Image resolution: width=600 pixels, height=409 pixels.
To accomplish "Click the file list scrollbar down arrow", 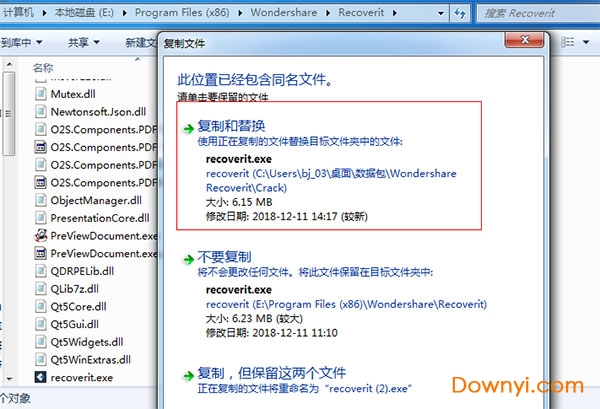I will (x=9, y=379).
